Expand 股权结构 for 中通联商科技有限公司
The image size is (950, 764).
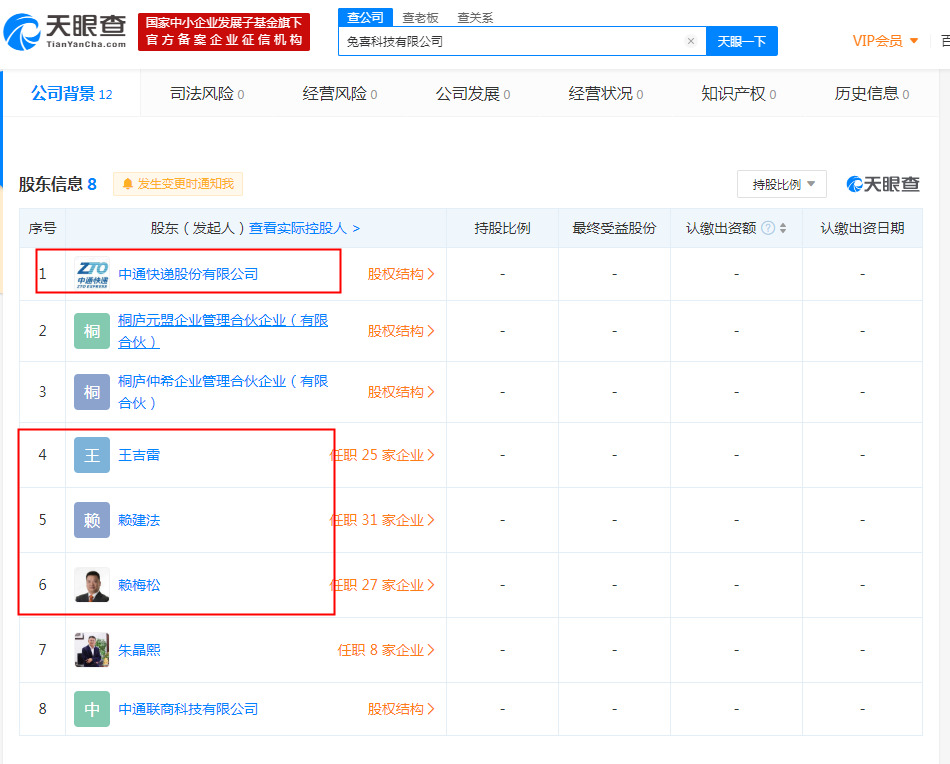click(x=400, y=709)
